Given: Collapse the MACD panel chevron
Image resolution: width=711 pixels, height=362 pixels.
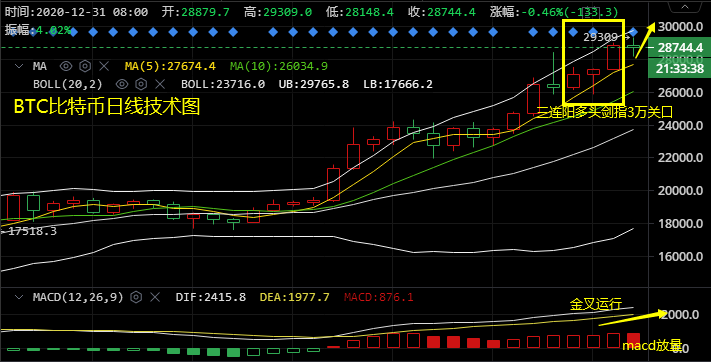Looking at the screenshot, I should tap(19, 297).
